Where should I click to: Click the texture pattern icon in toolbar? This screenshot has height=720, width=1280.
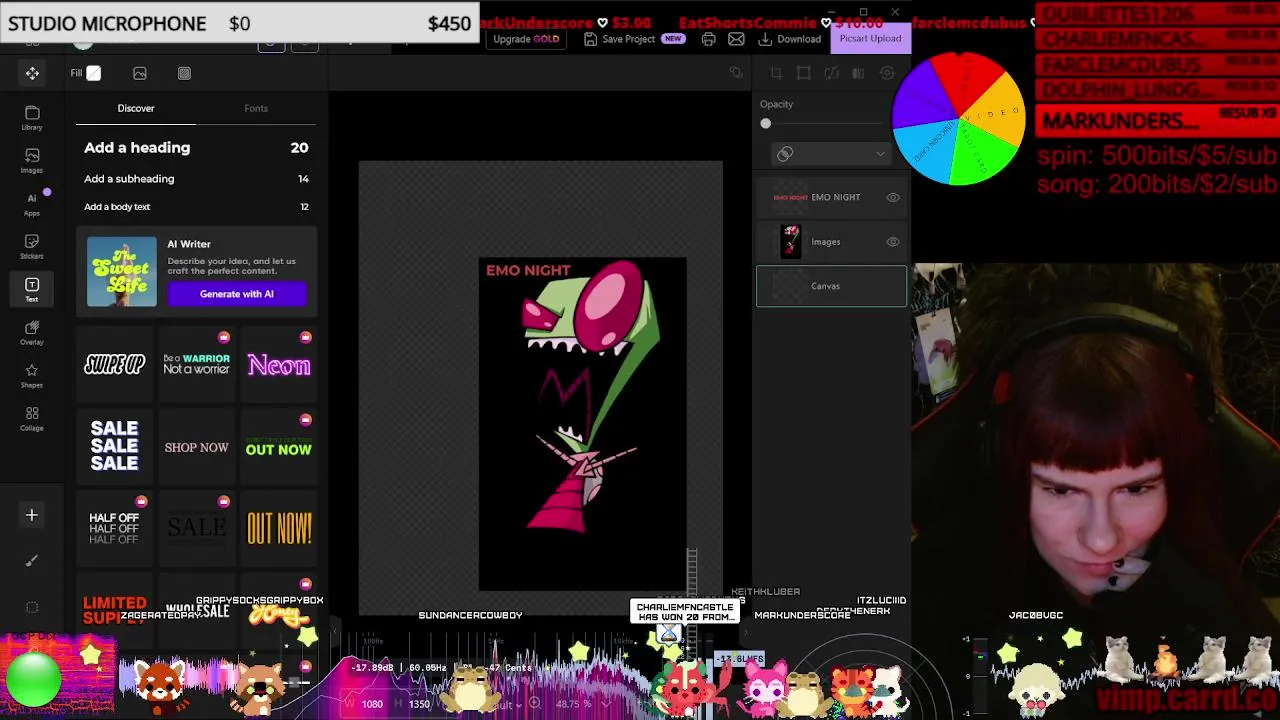184,73
